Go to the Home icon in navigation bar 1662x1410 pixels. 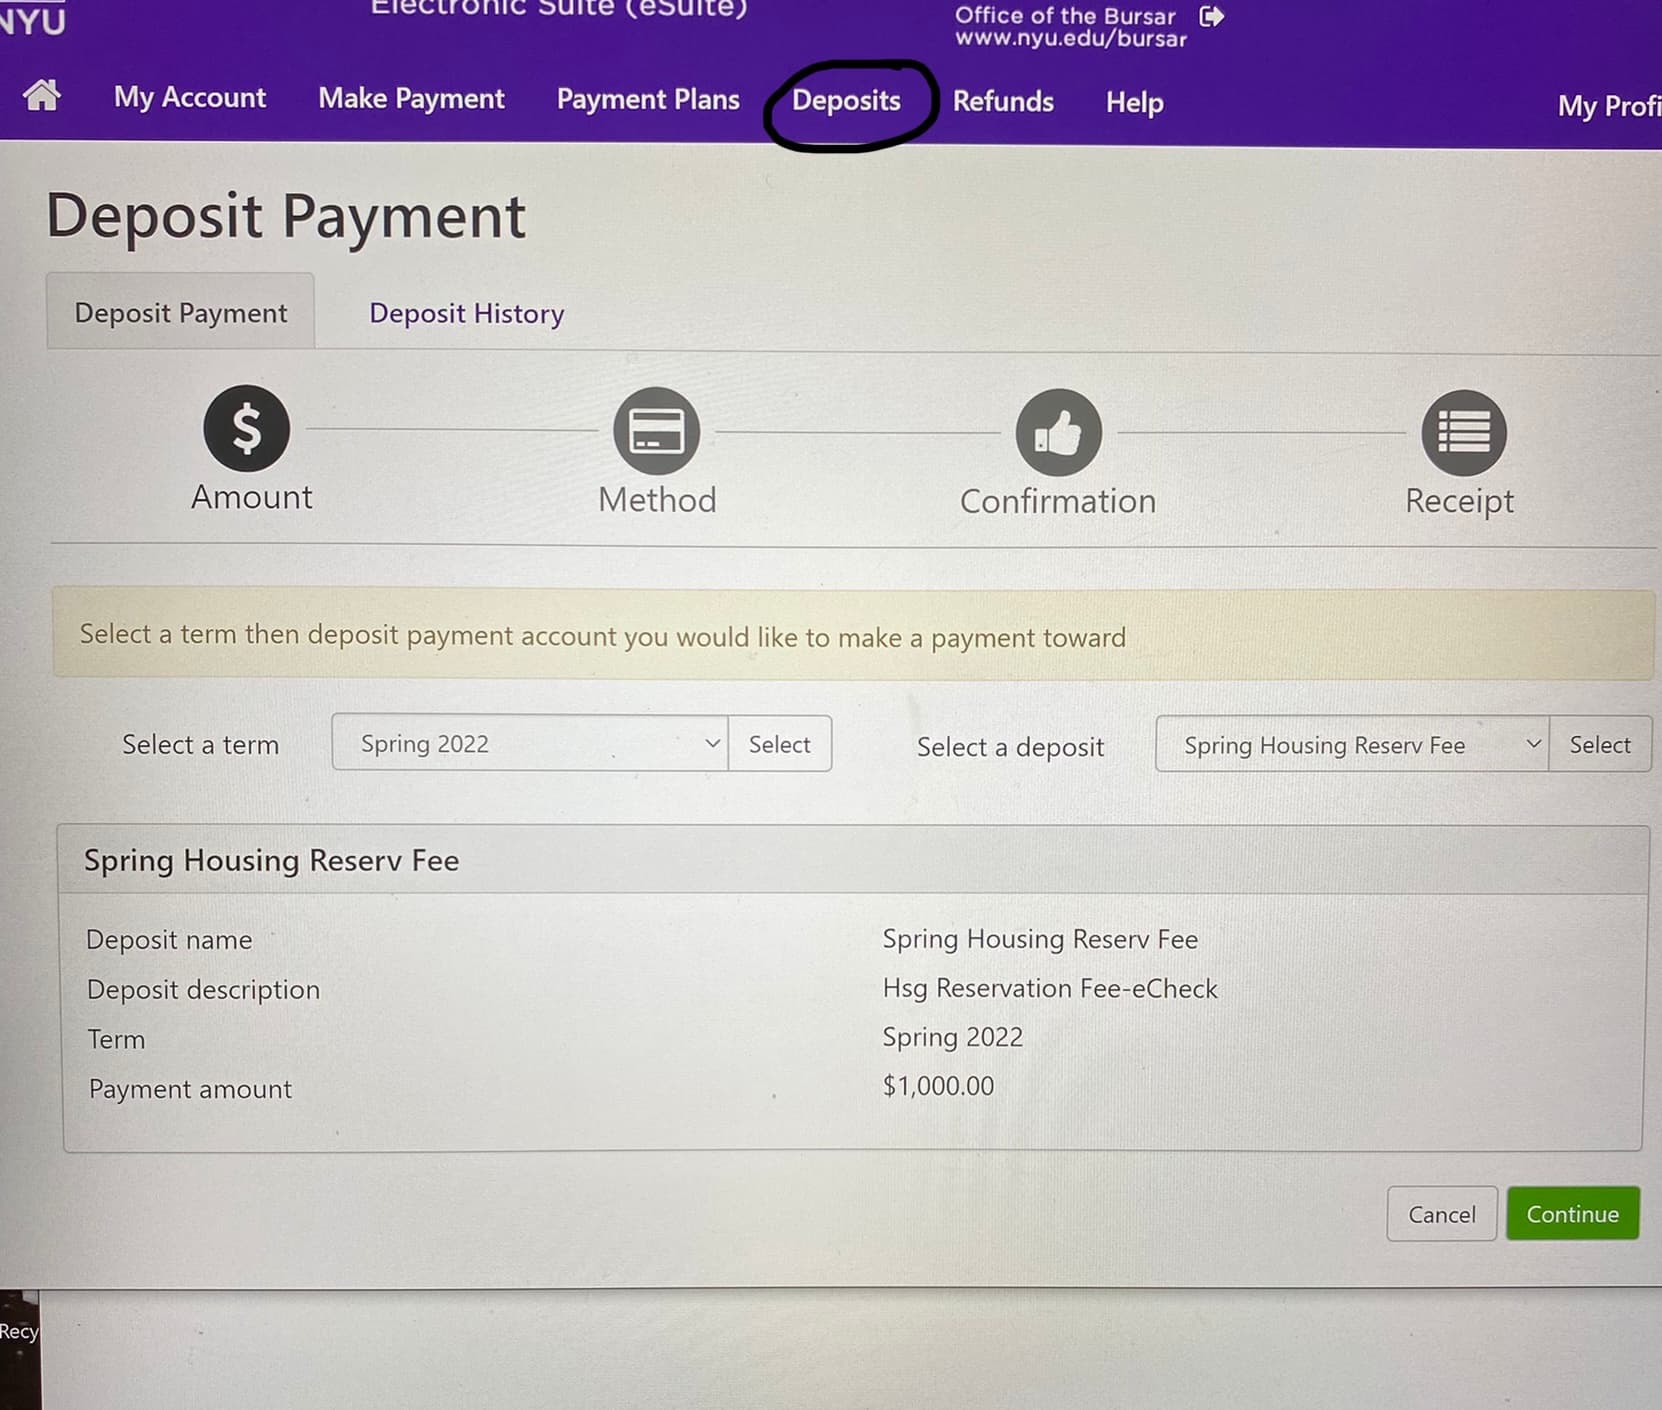(41, 95)
